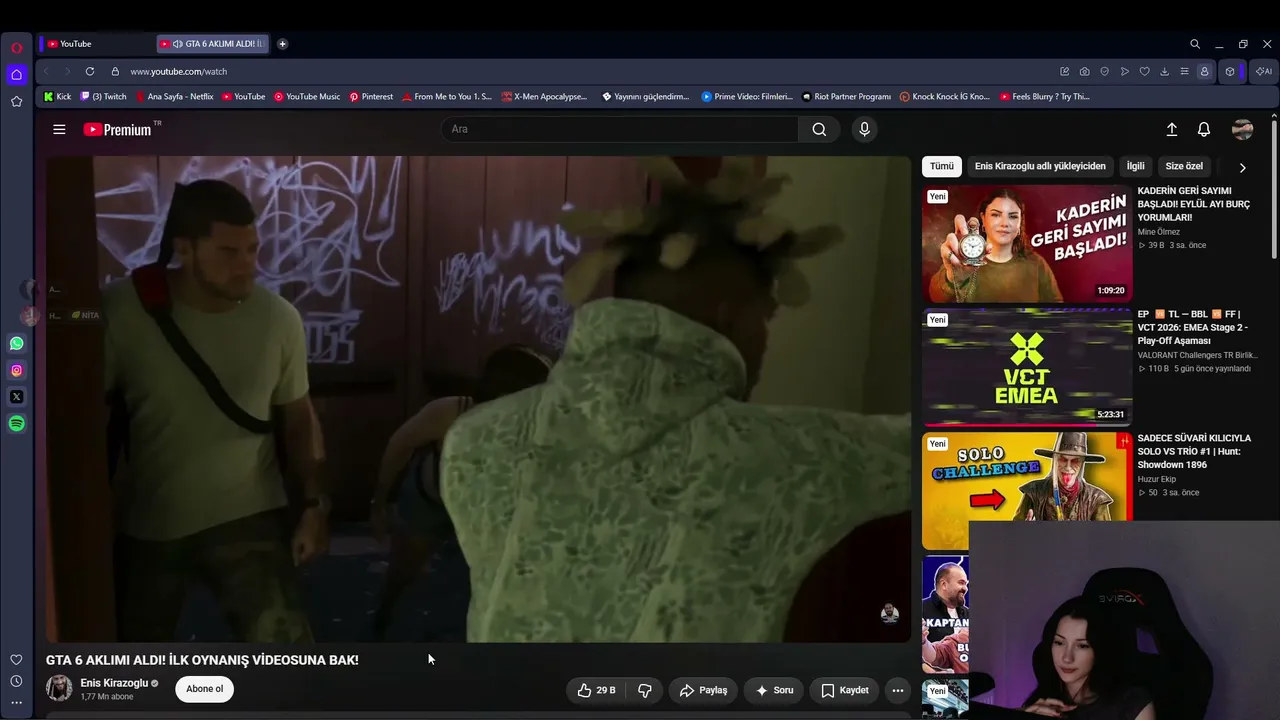
Task: Open the YouTube Music bookmark
Action: point(307,97)
